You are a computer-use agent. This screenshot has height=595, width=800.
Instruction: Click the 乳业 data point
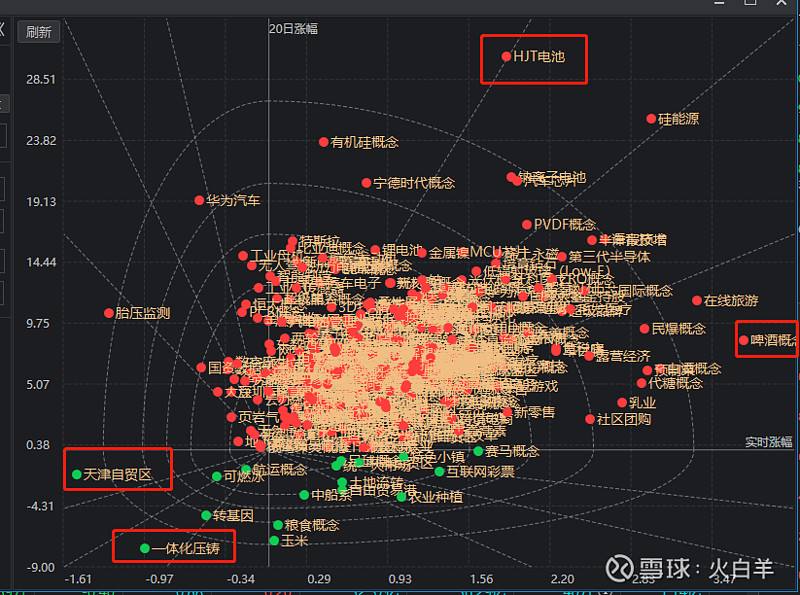click(x=622, y=403)
